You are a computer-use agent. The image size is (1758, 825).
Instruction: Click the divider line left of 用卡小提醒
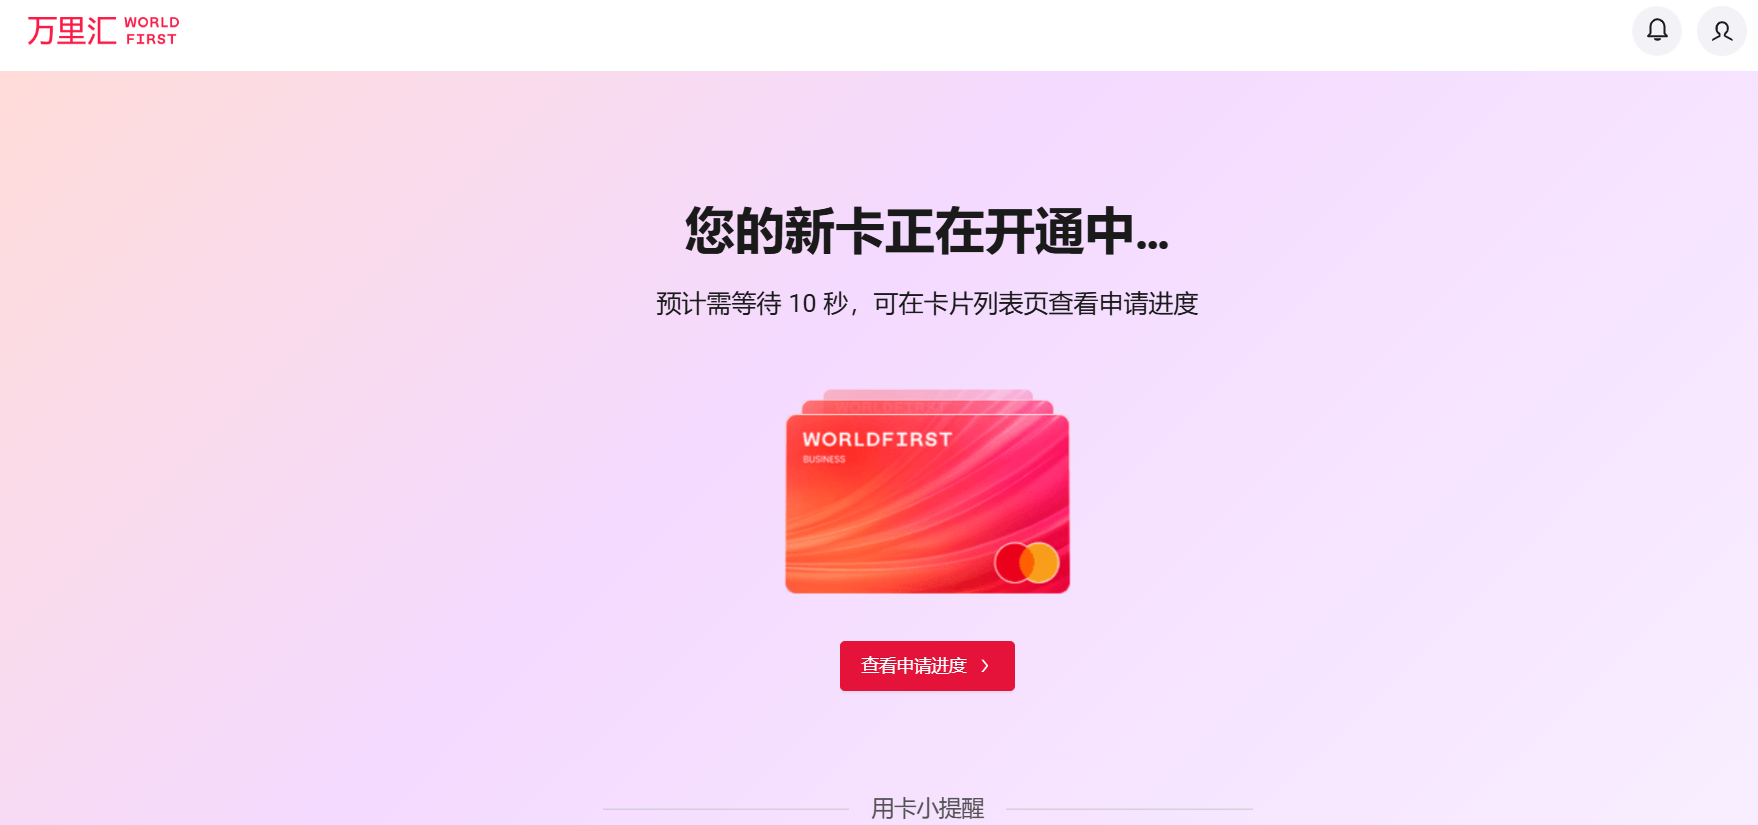[x=725, y=809]
